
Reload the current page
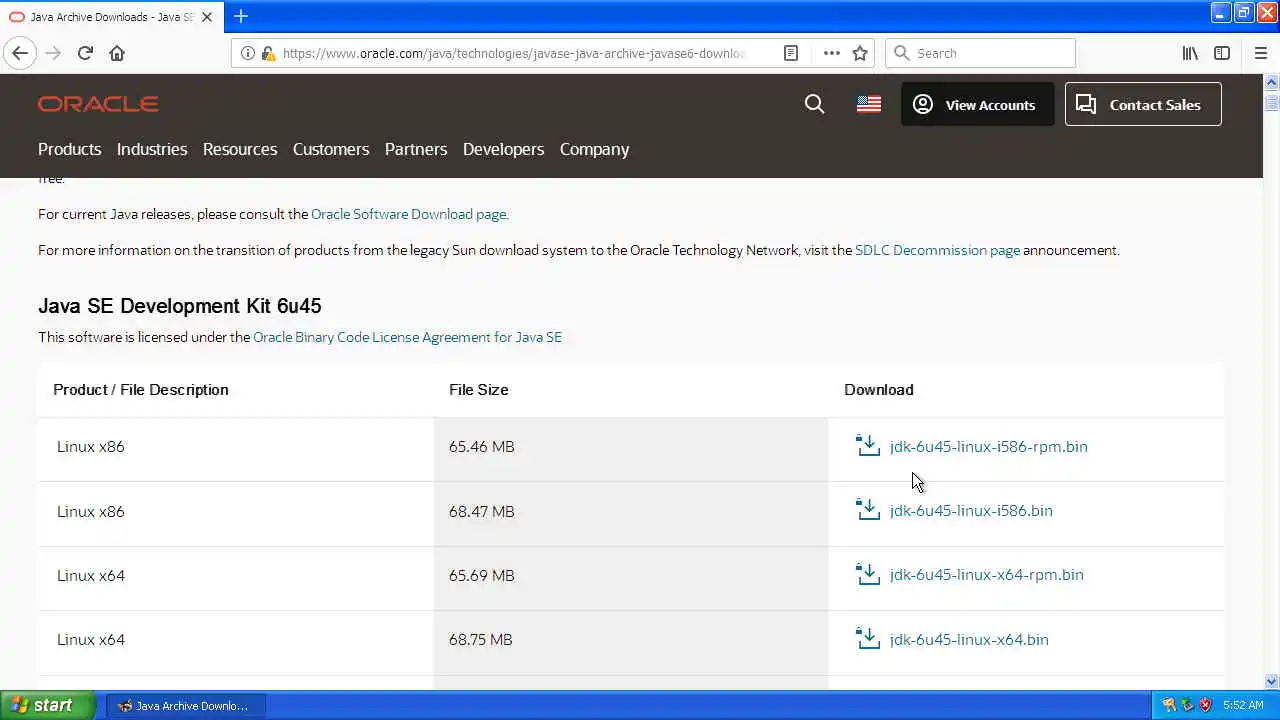click(85, 53)
